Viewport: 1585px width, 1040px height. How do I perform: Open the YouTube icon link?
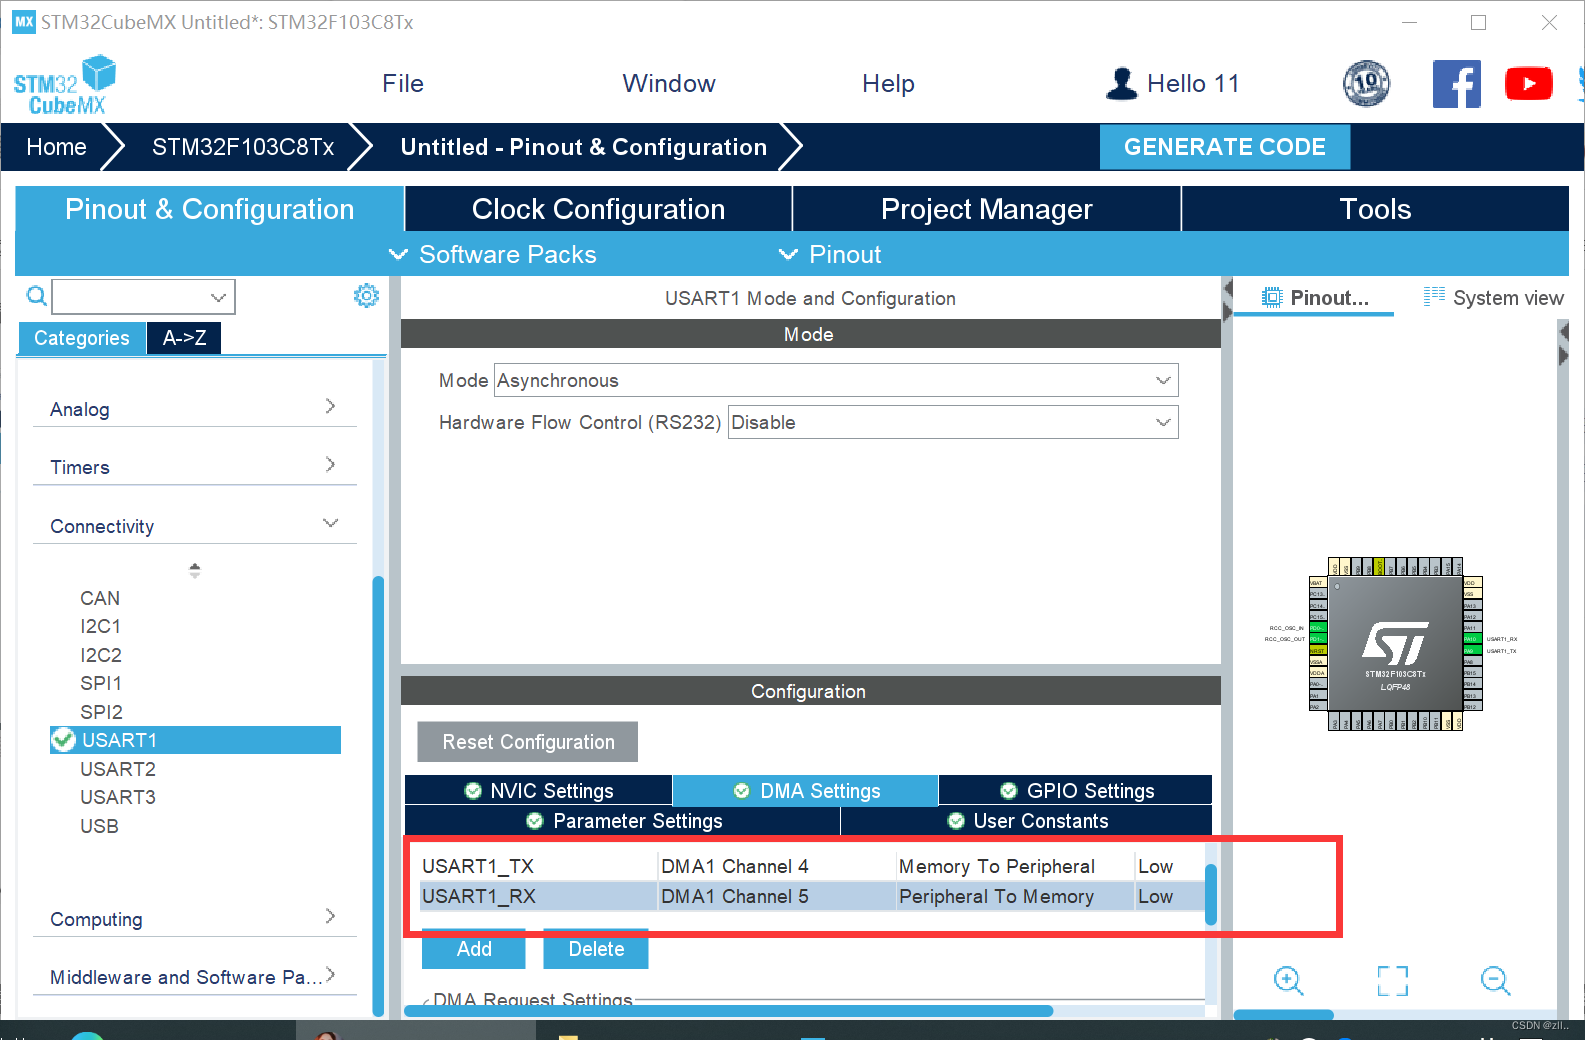1529,84
